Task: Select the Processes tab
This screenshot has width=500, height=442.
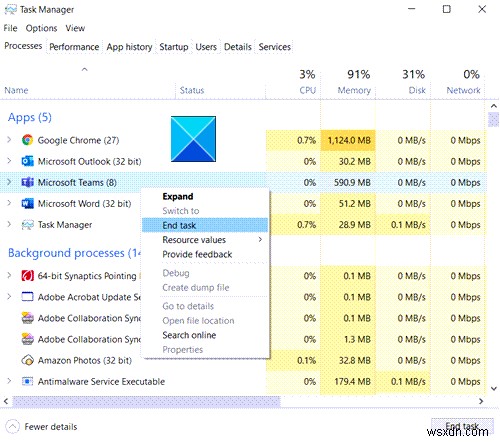Action: 23,46
